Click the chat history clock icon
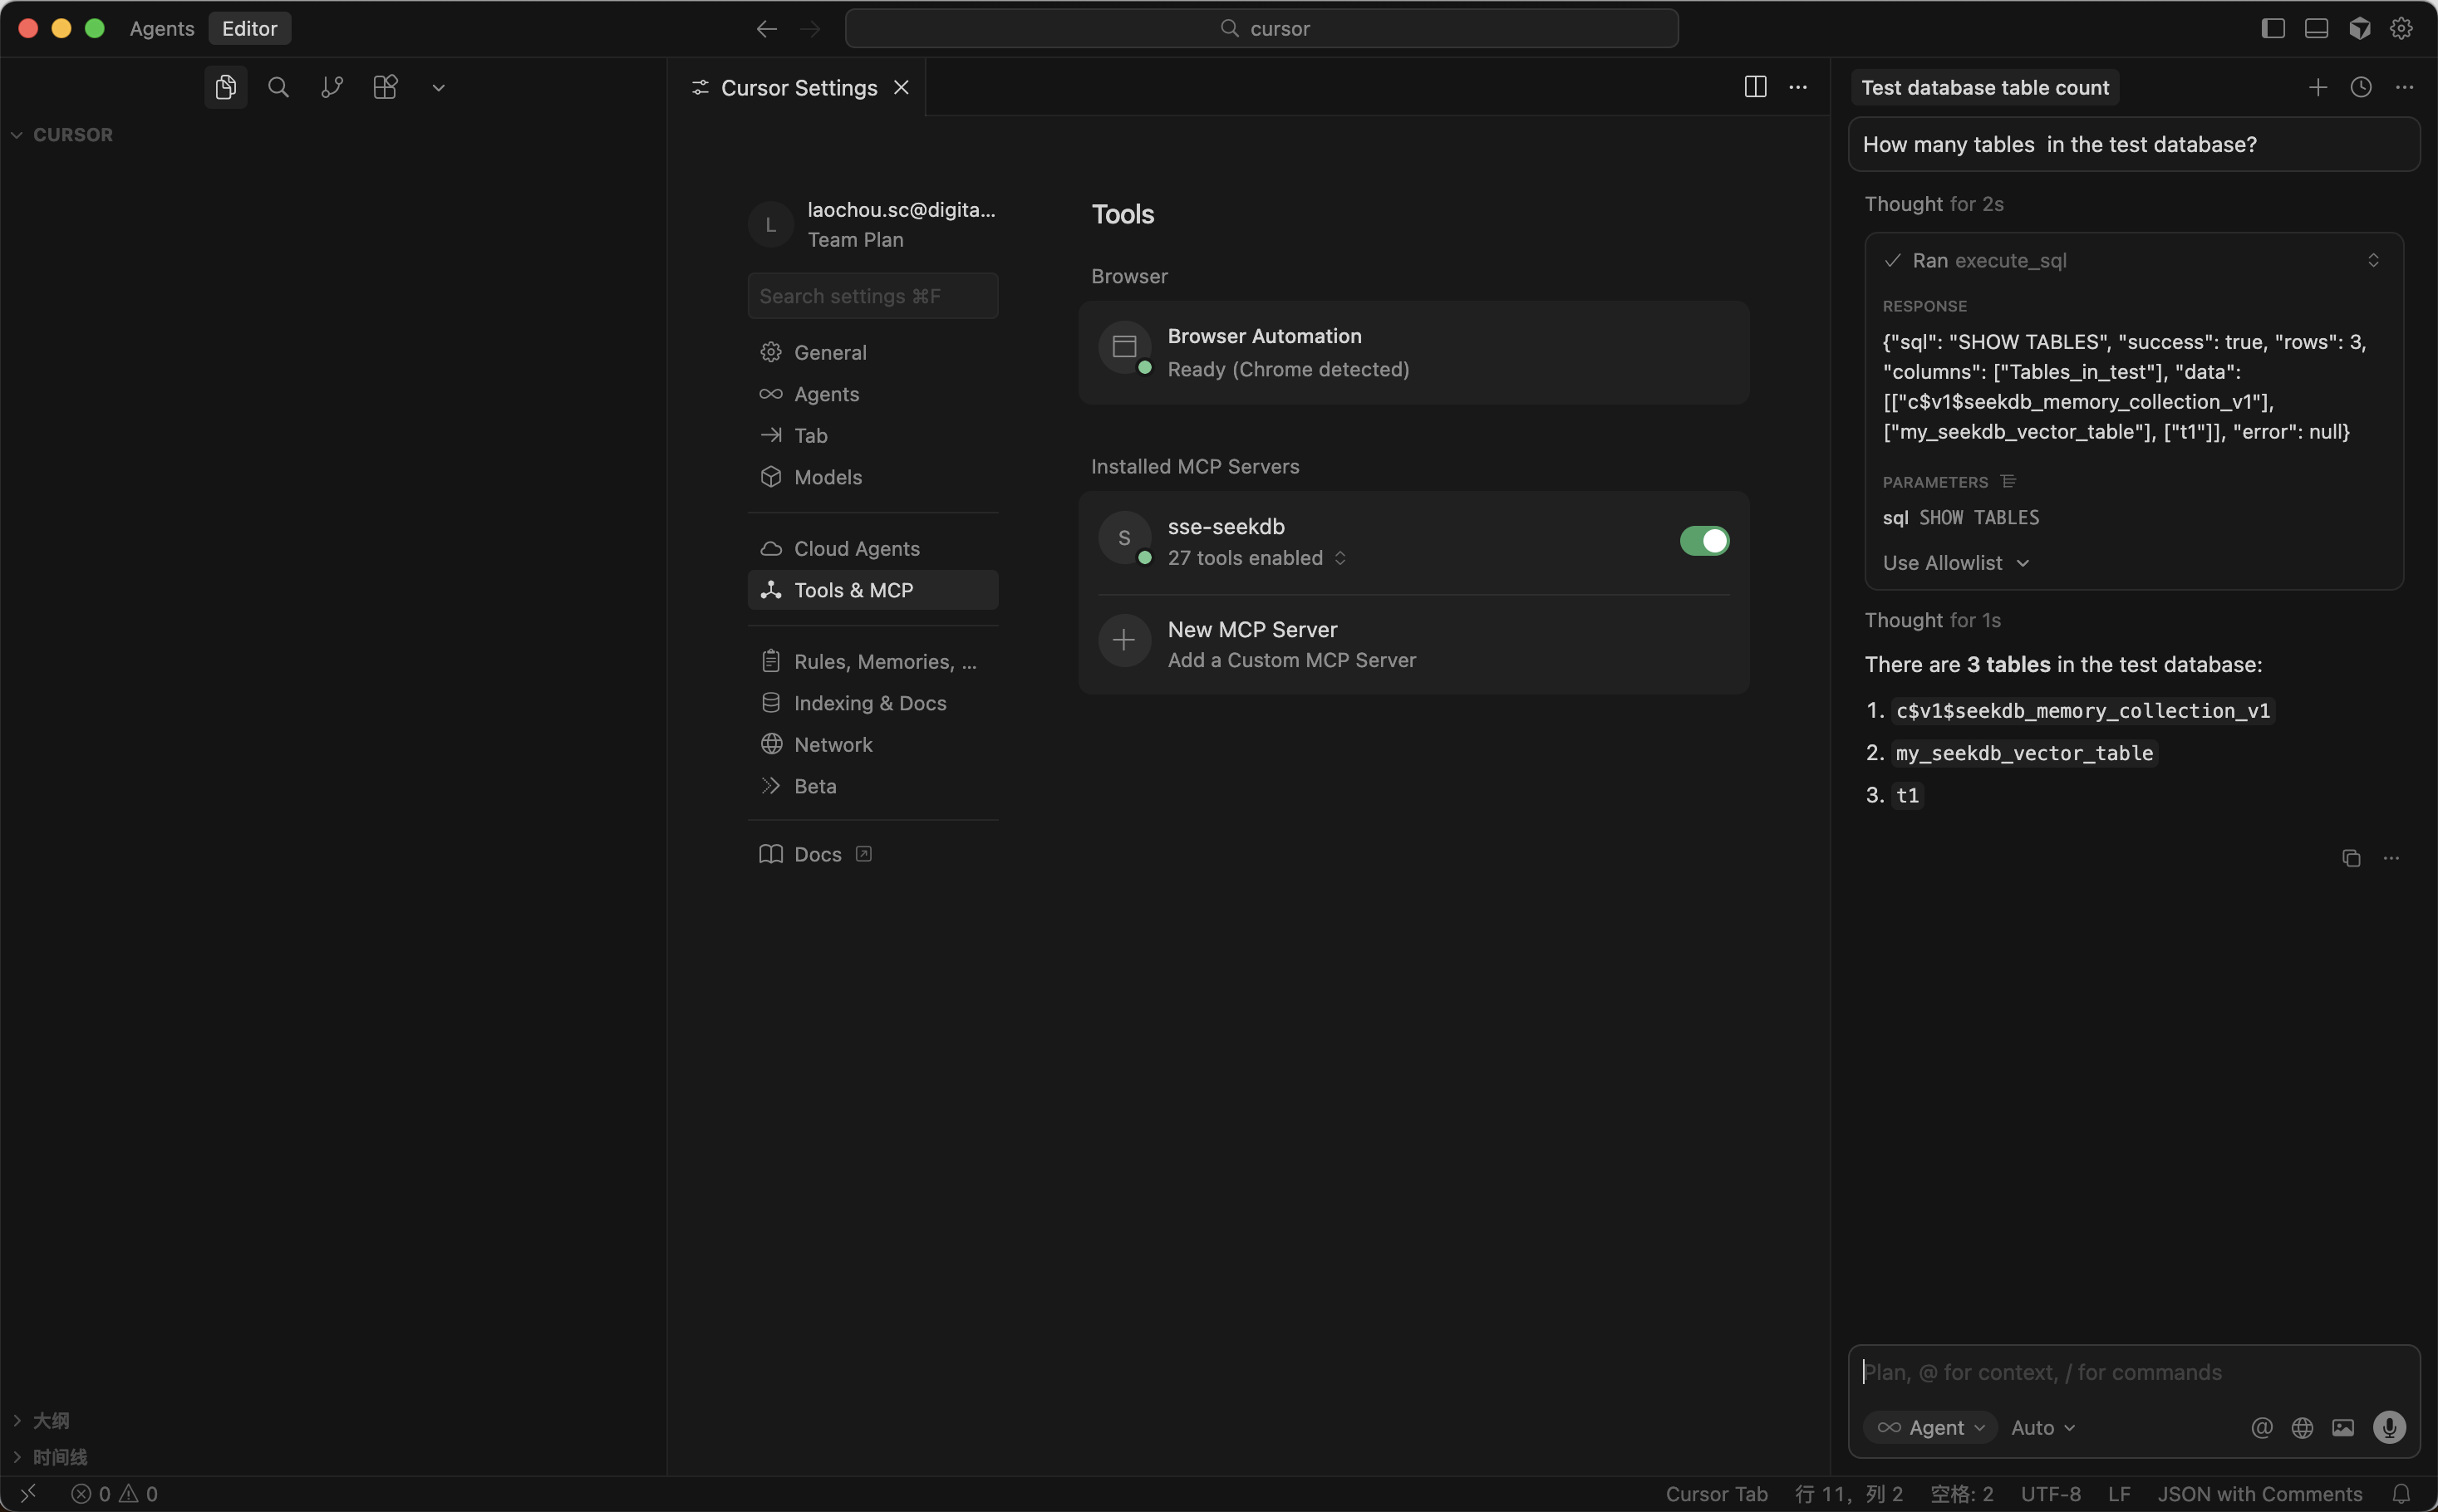The height and width of the screenshot is (1512, 2438). click(2361, 88)
